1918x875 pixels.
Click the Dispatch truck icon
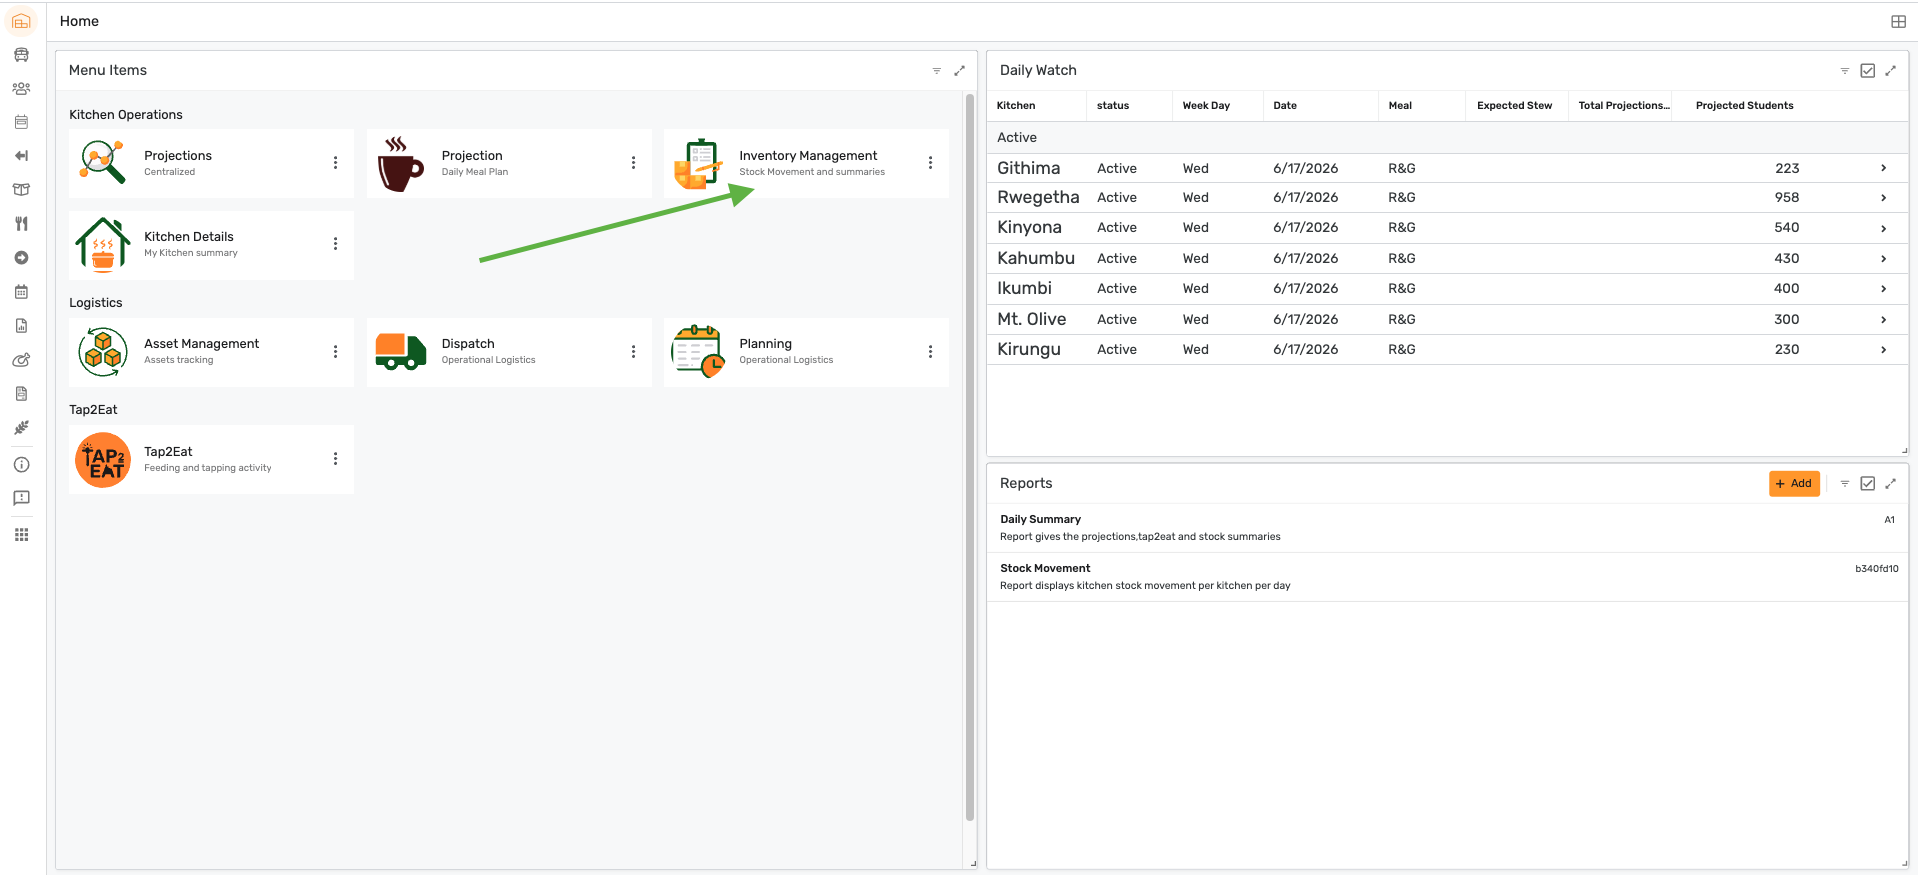coord(400,351)
